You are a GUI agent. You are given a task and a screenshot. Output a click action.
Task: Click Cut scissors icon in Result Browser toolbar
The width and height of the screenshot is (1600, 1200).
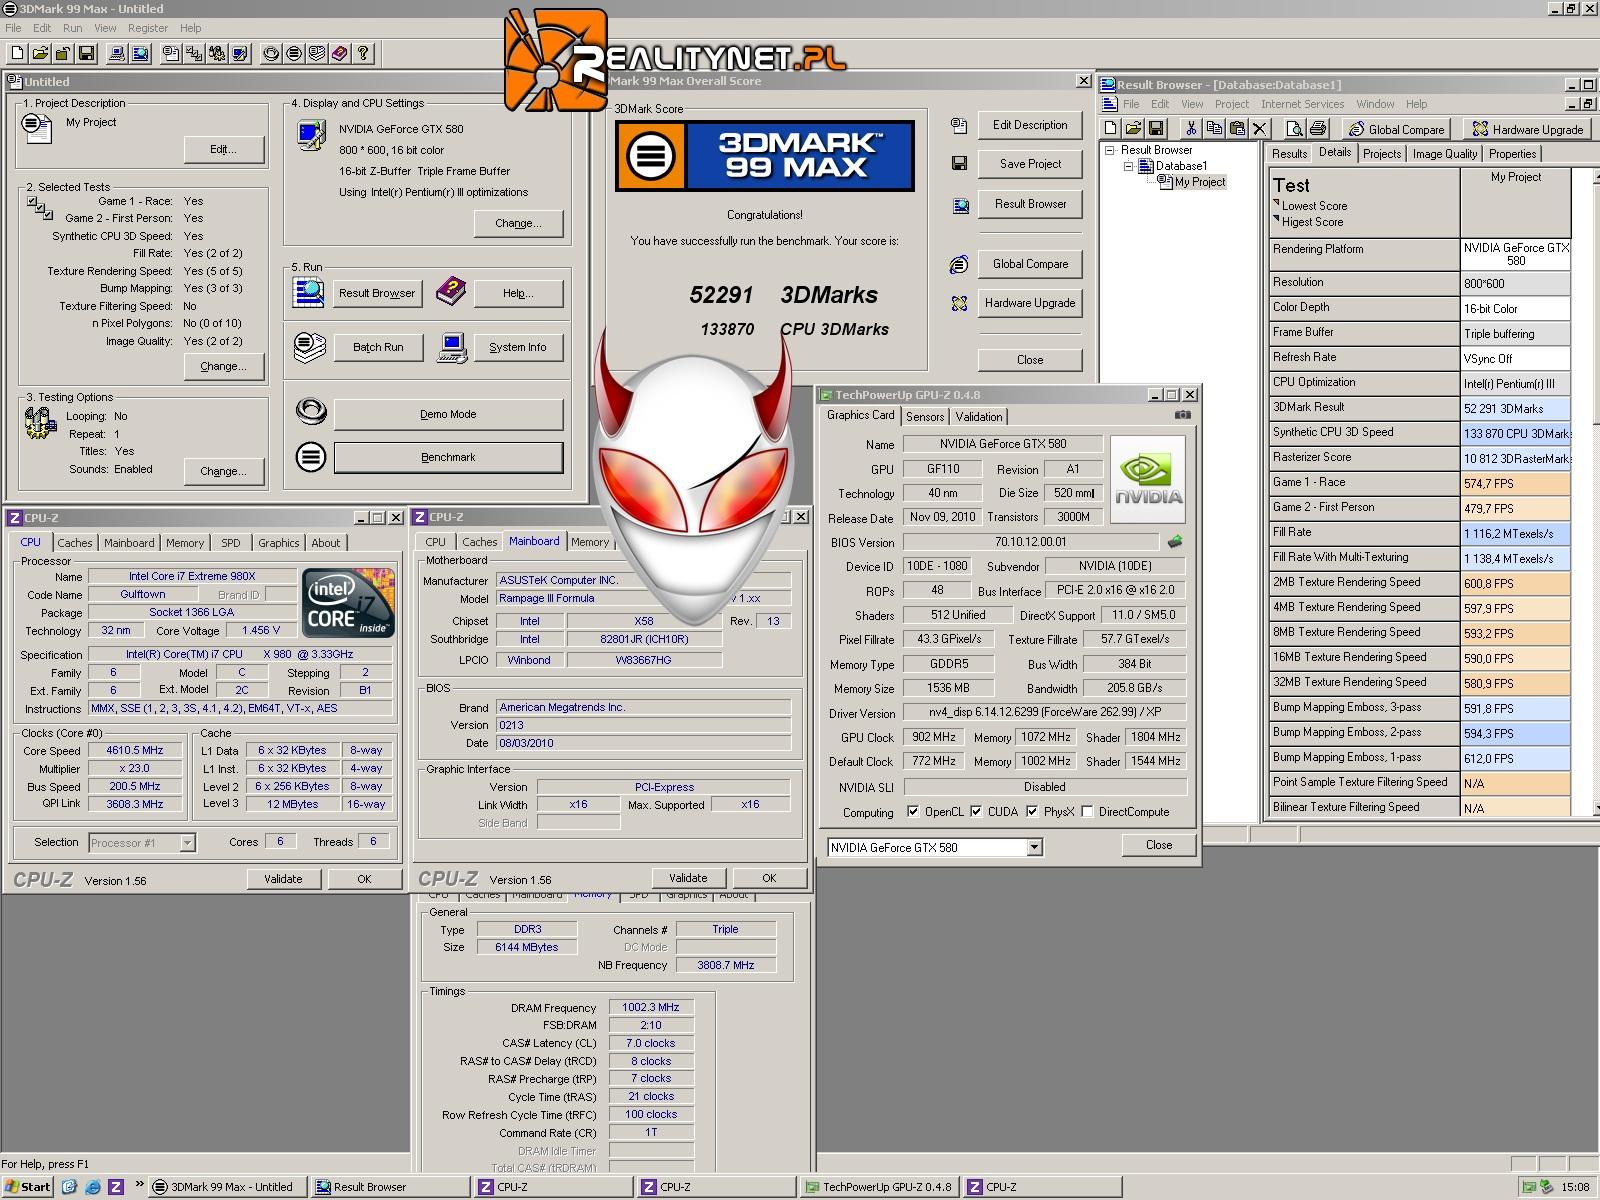(x=1191, y=128)
